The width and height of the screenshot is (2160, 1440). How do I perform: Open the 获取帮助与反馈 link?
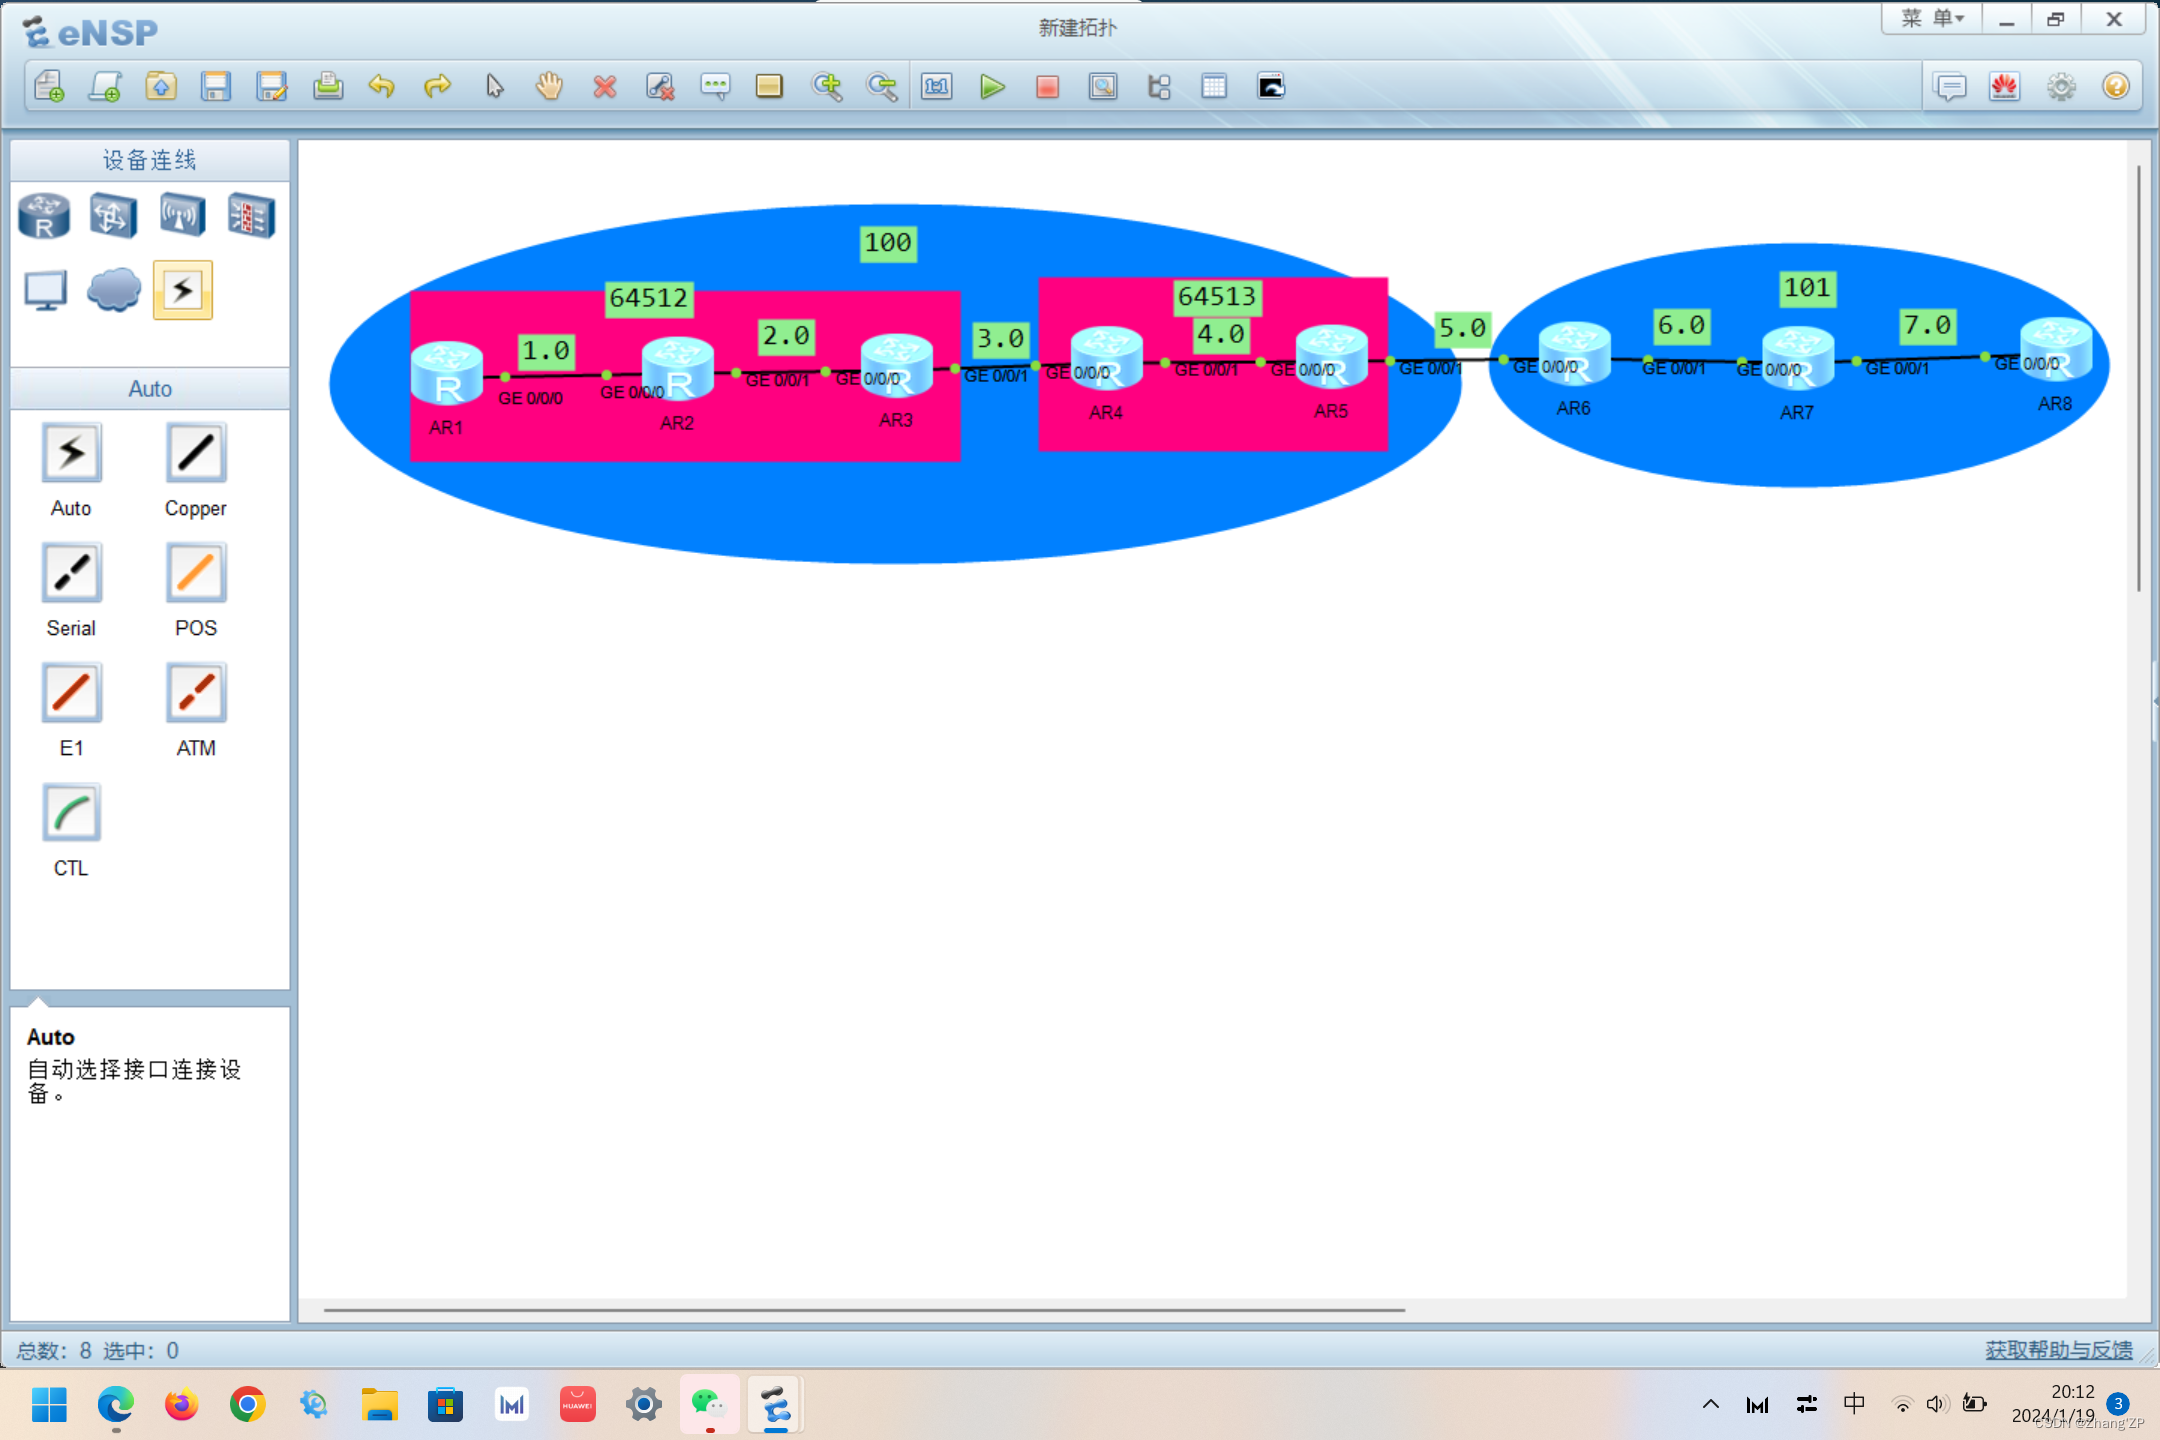pos(2058,1350)
